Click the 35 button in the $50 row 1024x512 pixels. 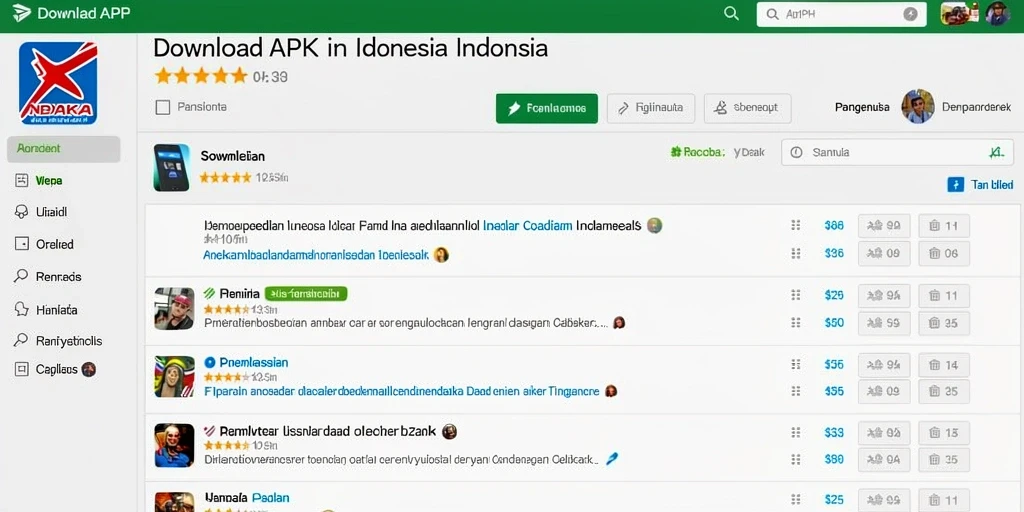point(944,323)
